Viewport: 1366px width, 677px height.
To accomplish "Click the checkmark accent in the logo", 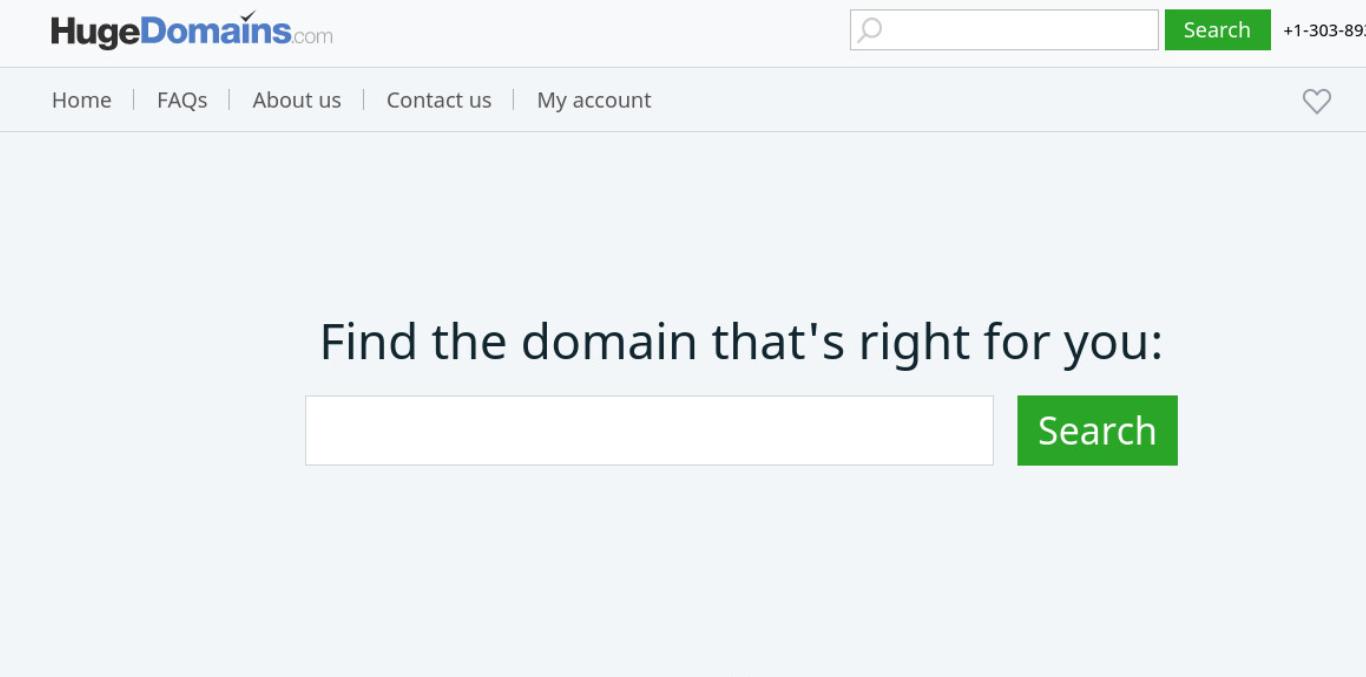I will pos(249,15).
